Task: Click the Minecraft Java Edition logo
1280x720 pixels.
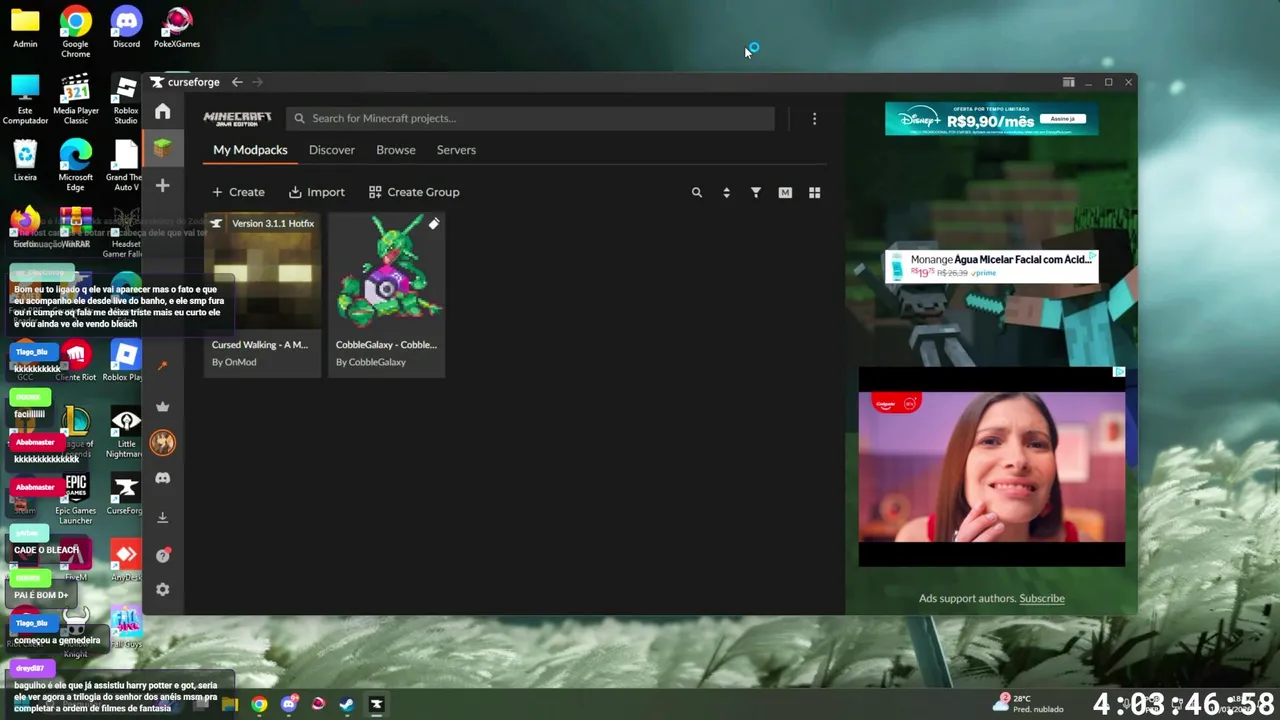Action: [237, 118]
